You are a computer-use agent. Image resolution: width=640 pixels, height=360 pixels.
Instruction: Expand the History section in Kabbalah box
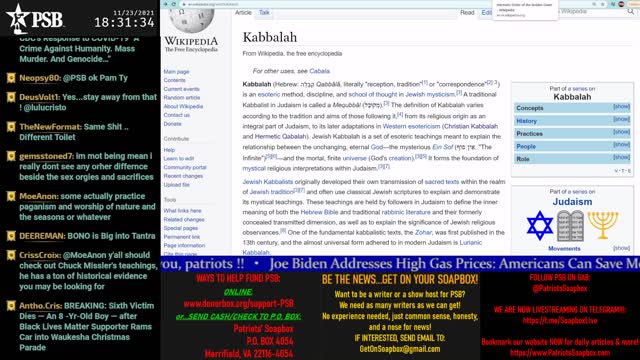621,119
